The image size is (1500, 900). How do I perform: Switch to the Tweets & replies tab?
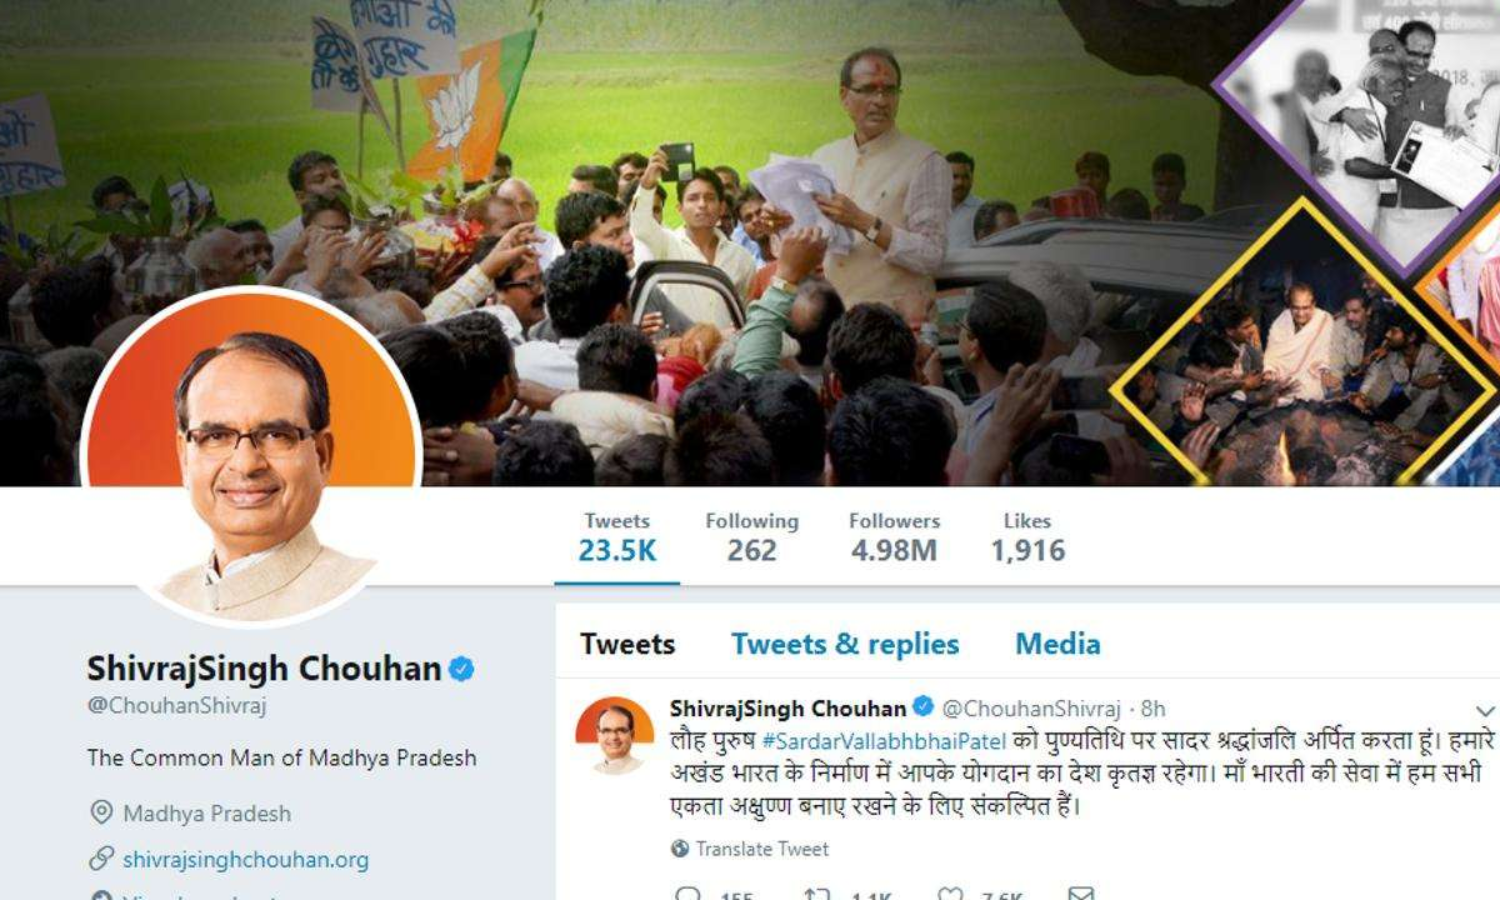click(x=845, y=644)
